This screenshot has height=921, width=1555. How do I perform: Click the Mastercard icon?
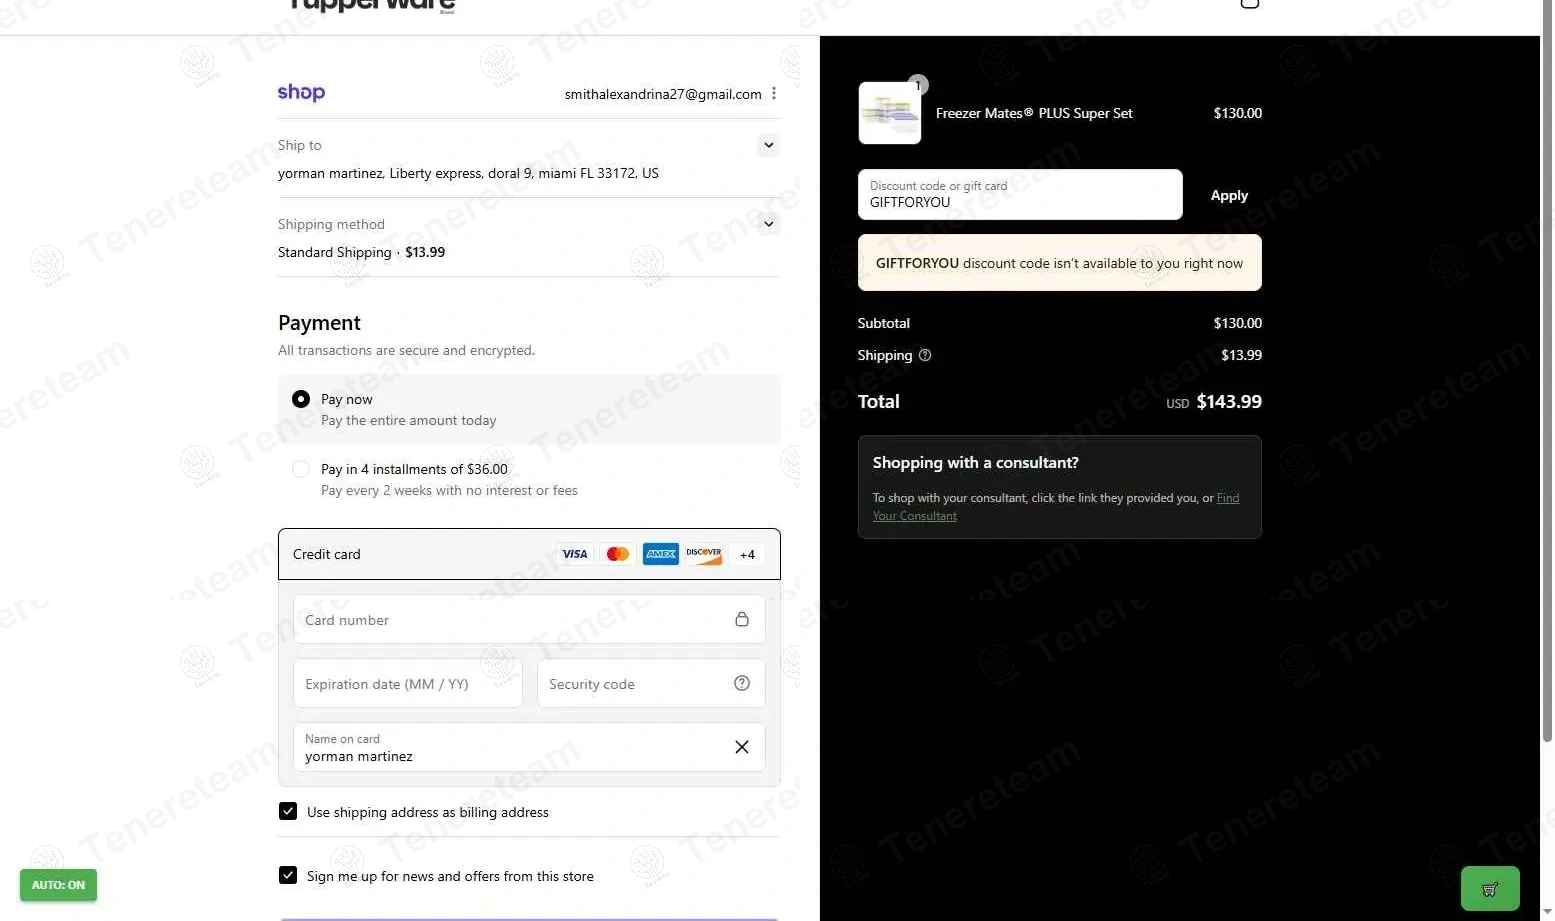[618, 554]
